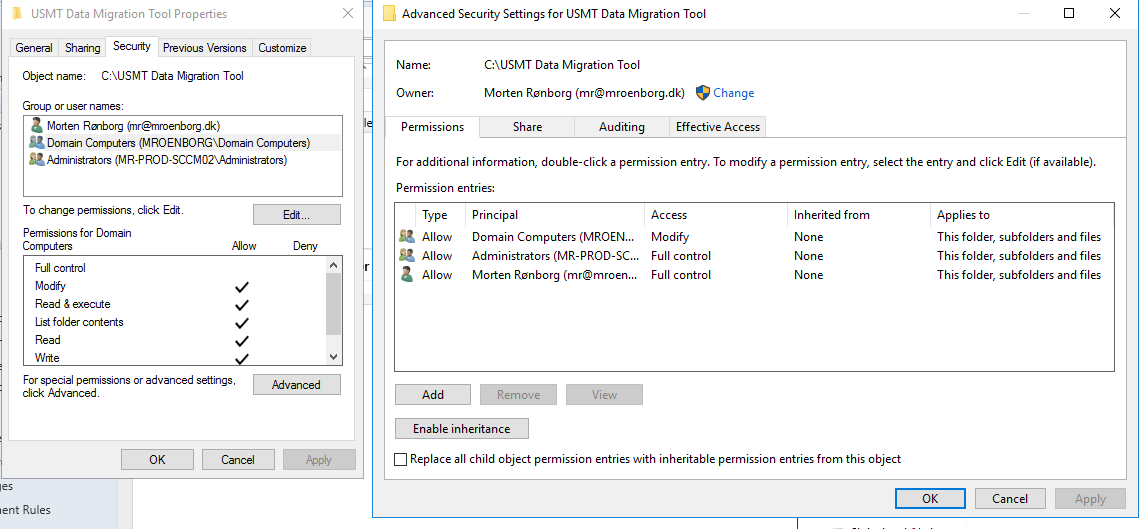The width and height of the screenshot is (1140, 529).
Task: Click the Edit... button
Action: tap(297, 215)
